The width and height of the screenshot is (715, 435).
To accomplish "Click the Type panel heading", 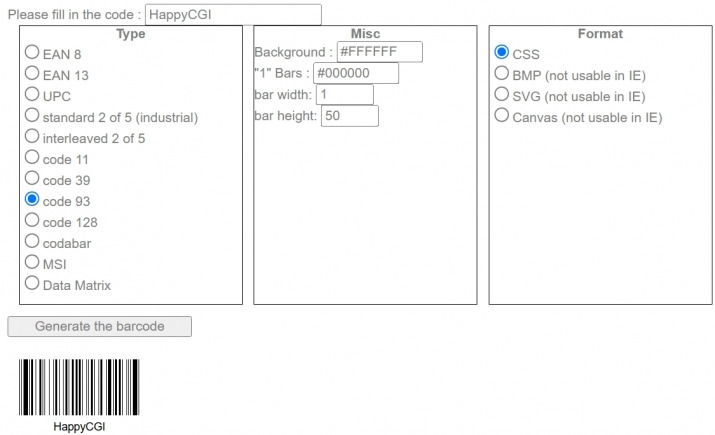I will pos(130,34).
